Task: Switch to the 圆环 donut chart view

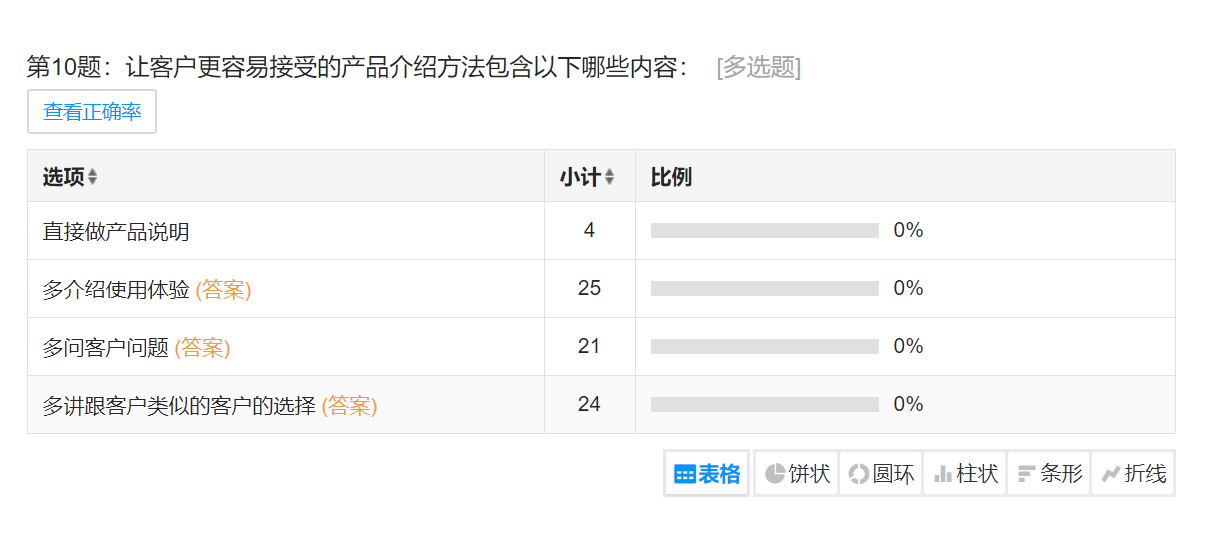Action: pos(881,473)
